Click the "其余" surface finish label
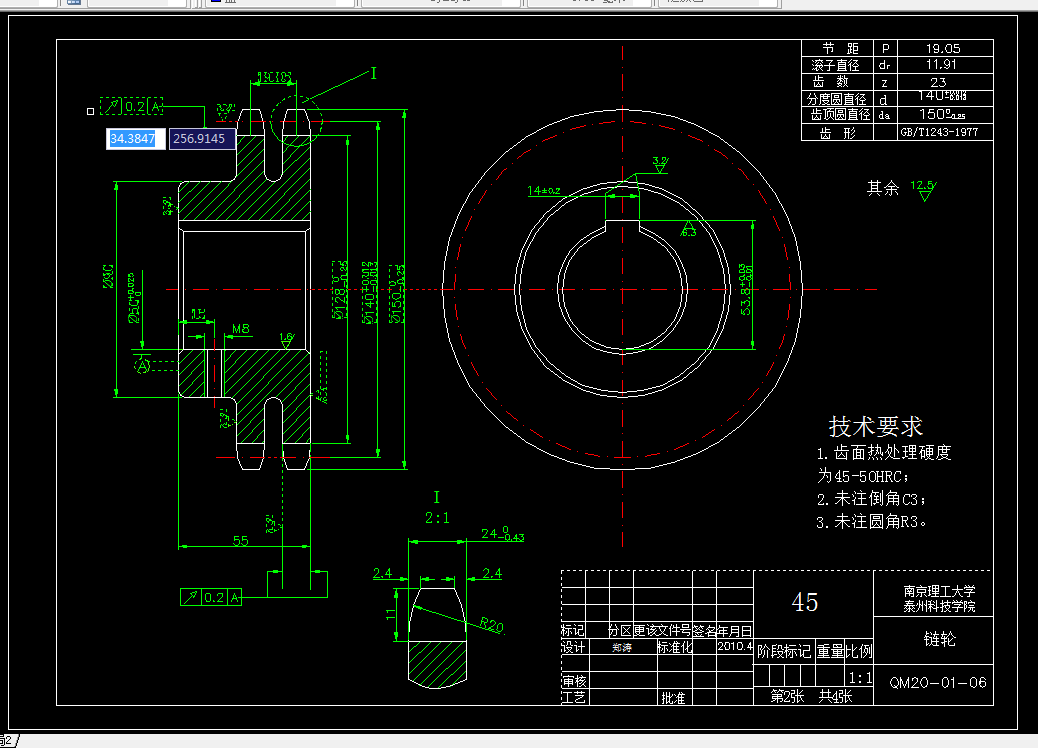This screenshot has height=748, width=1038. click(x=883, y=189)
